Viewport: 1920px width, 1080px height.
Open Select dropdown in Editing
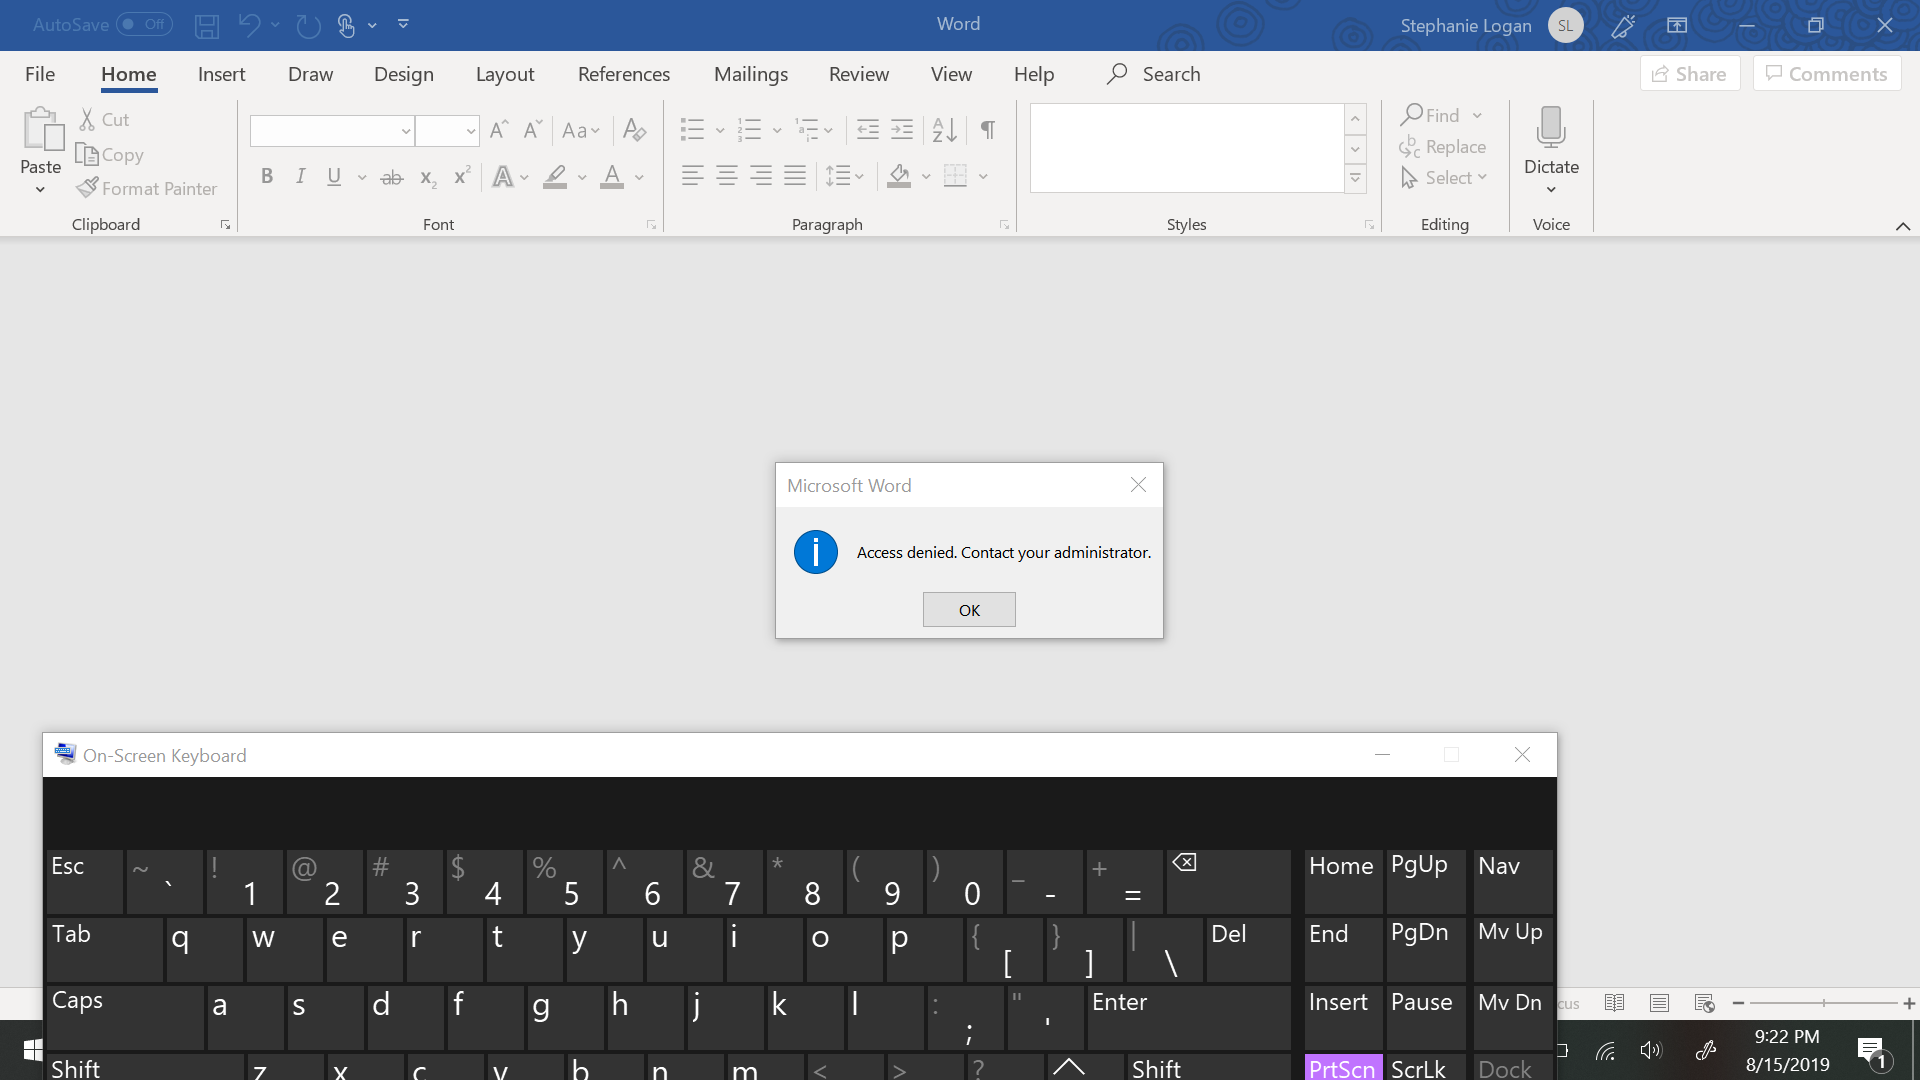(1445, 177)
